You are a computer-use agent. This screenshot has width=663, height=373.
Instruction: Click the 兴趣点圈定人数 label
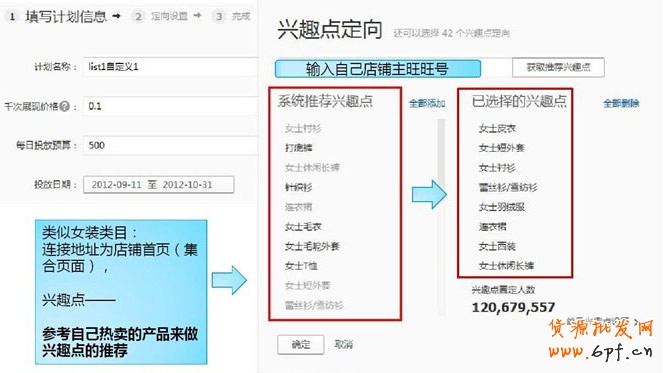[503, 290]
